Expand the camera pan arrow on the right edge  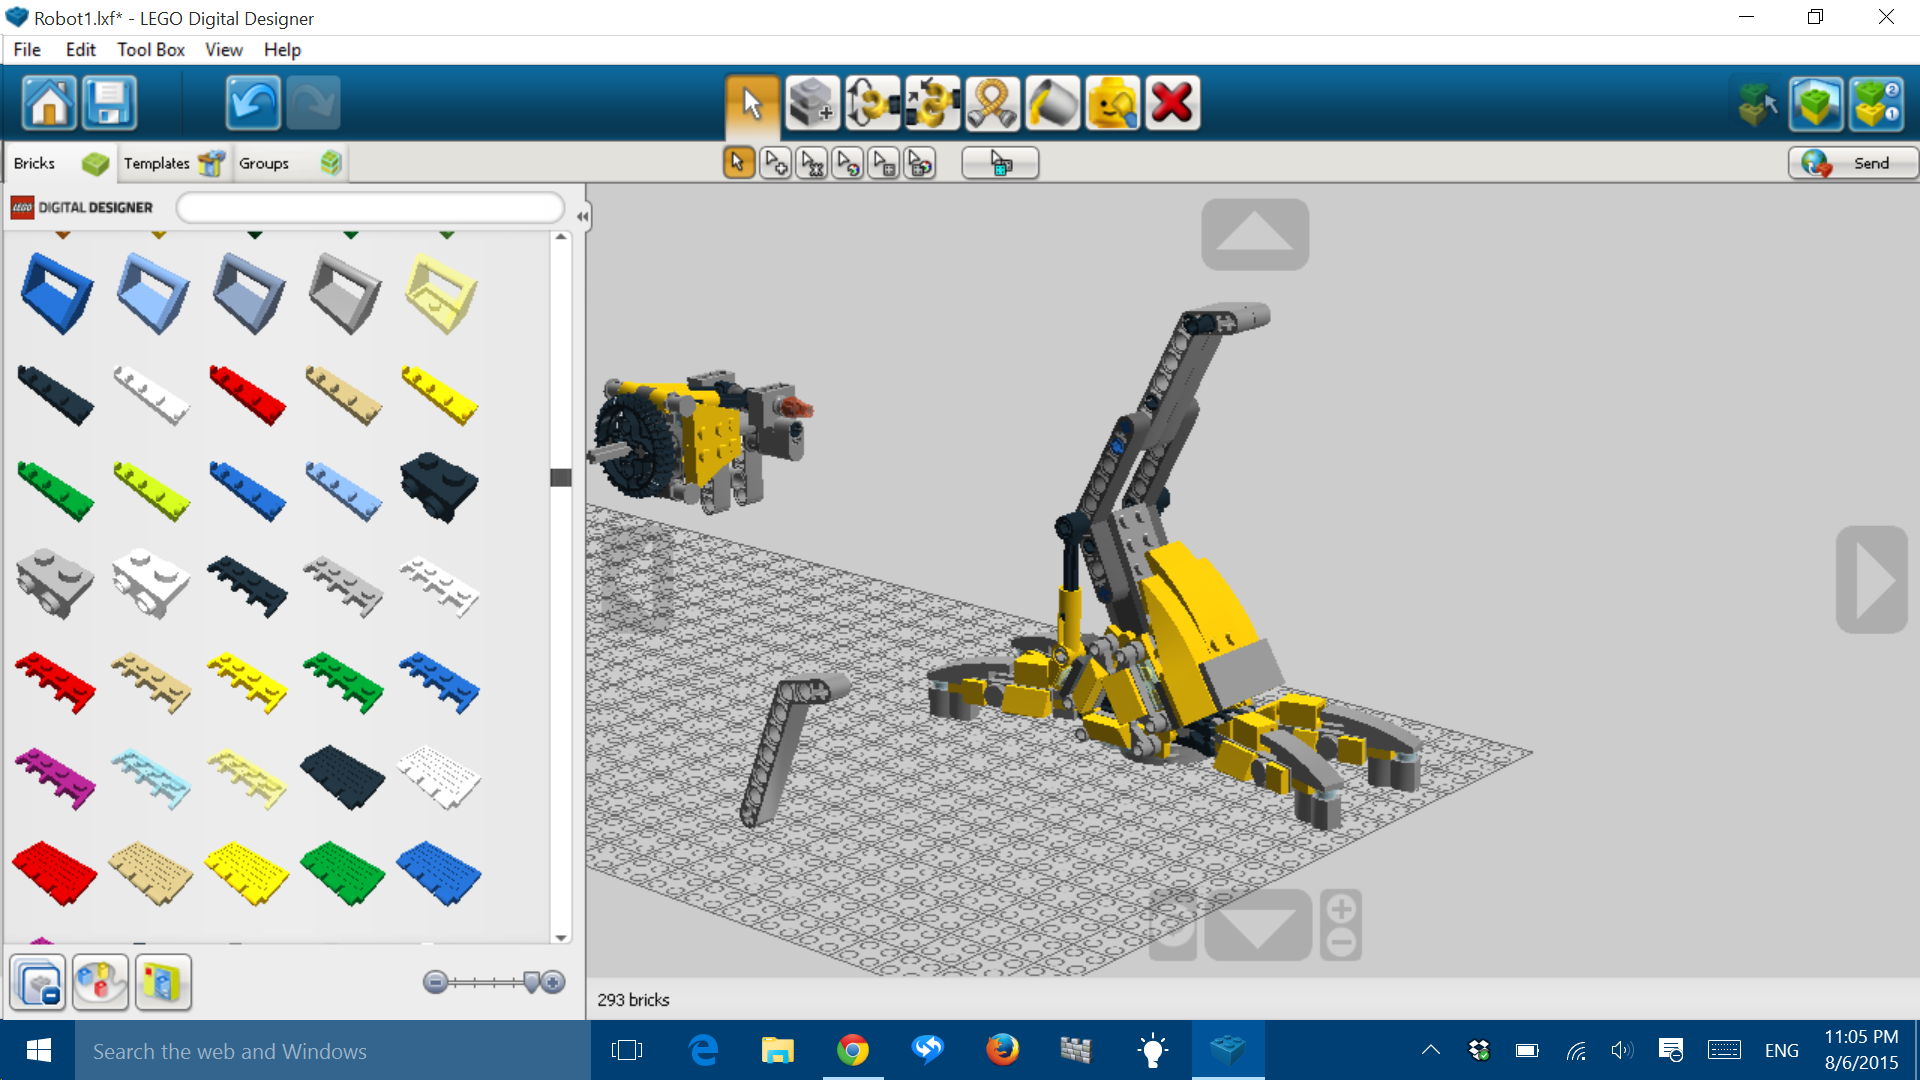tap(1874, 580)
